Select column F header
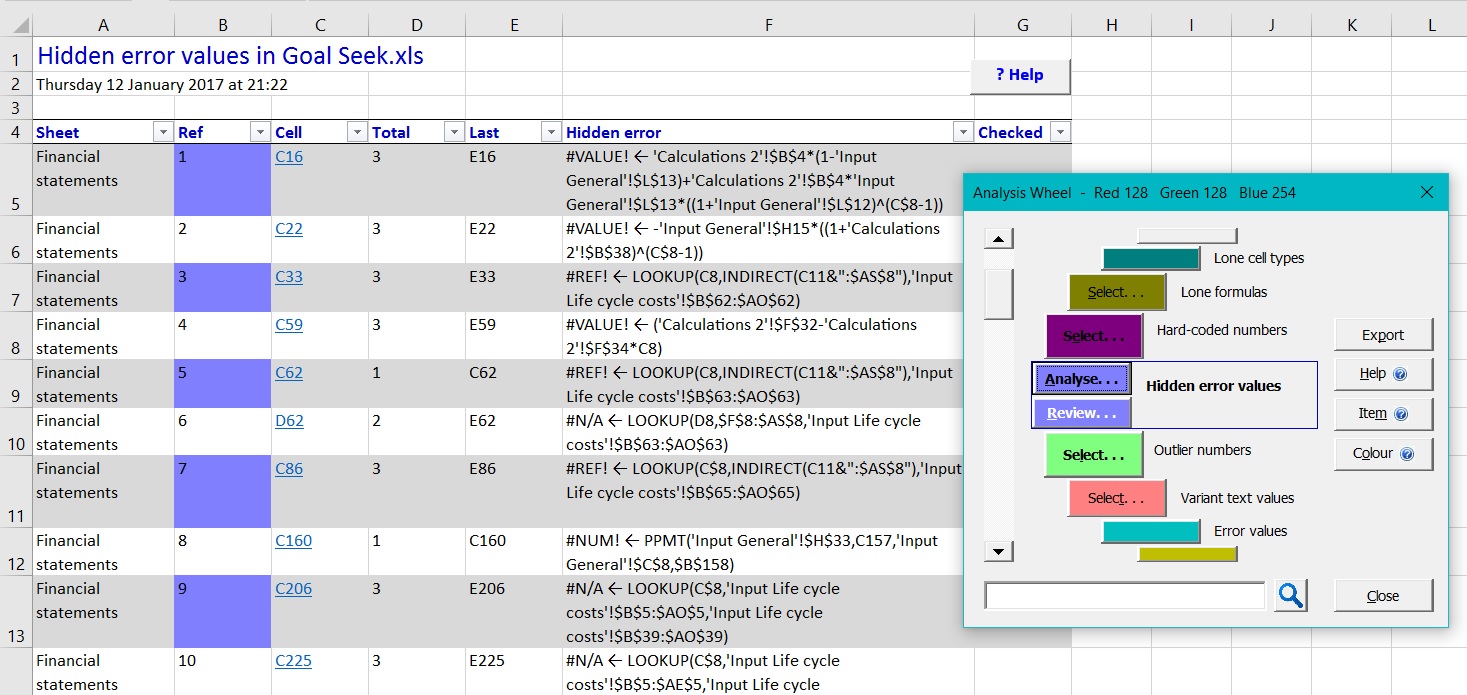The width and height of the screenshot is (1467, 695). click(768, 25)
